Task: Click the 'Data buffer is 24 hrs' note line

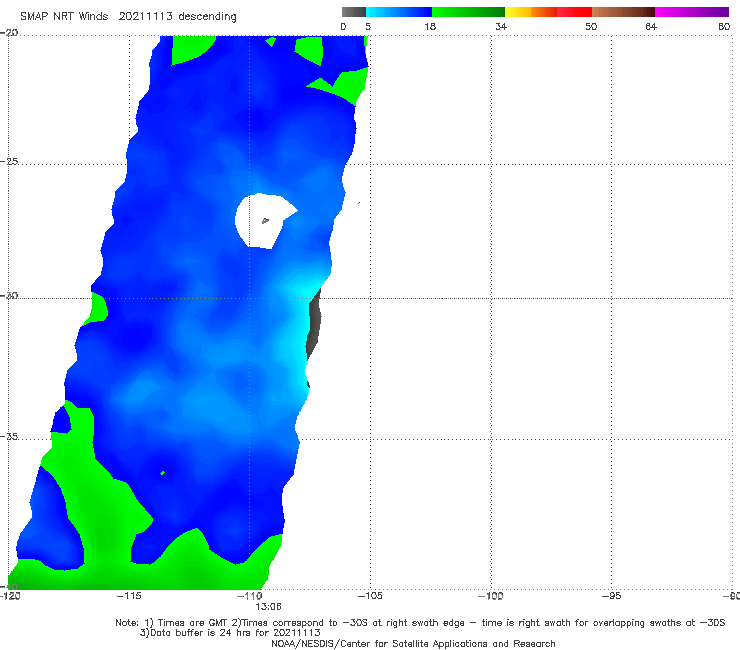Action: (x=230, y=633)
